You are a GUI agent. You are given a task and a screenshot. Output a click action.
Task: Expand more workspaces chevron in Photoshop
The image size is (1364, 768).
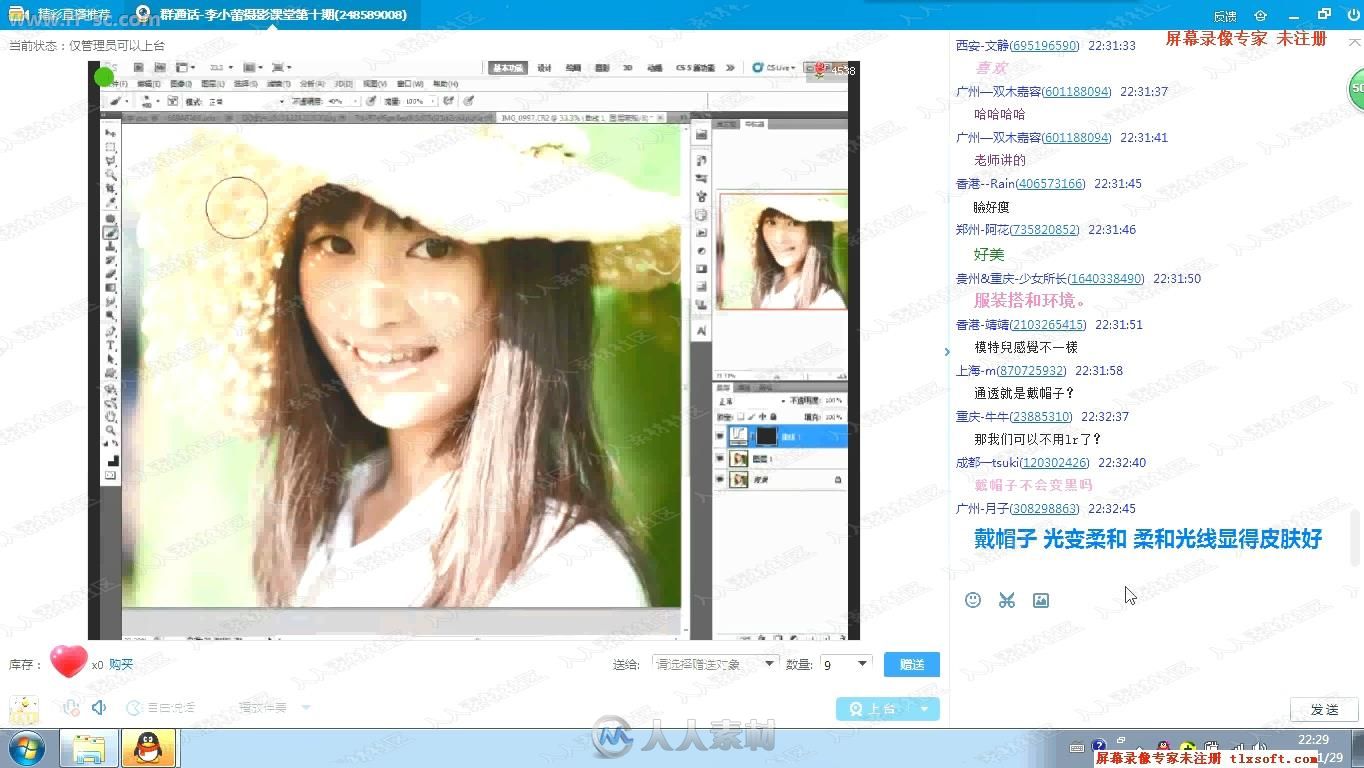coord(730,68)
